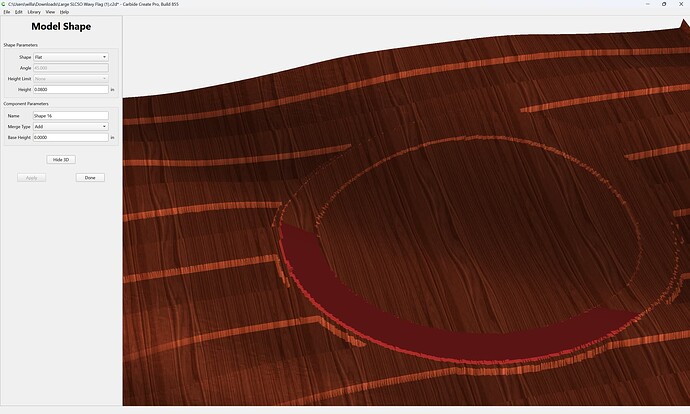Click the Height Limit label
The width and height of the screenshot is (690, 414).
coord(19,79)
